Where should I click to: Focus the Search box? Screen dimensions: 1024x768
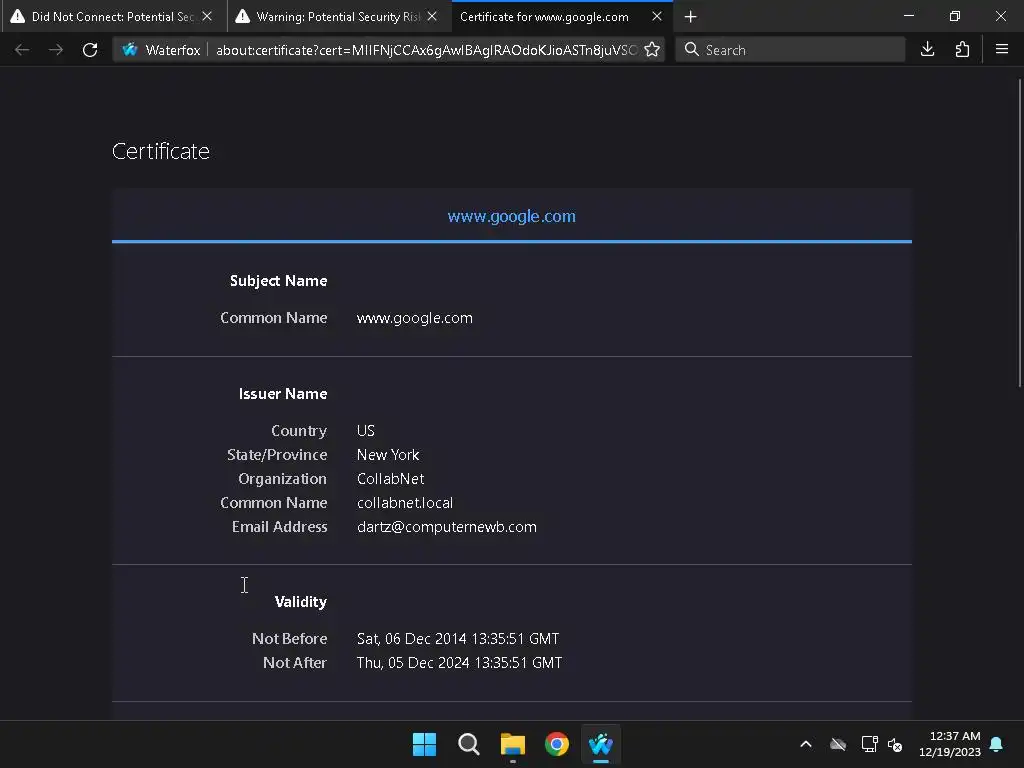tap(790, 50)
